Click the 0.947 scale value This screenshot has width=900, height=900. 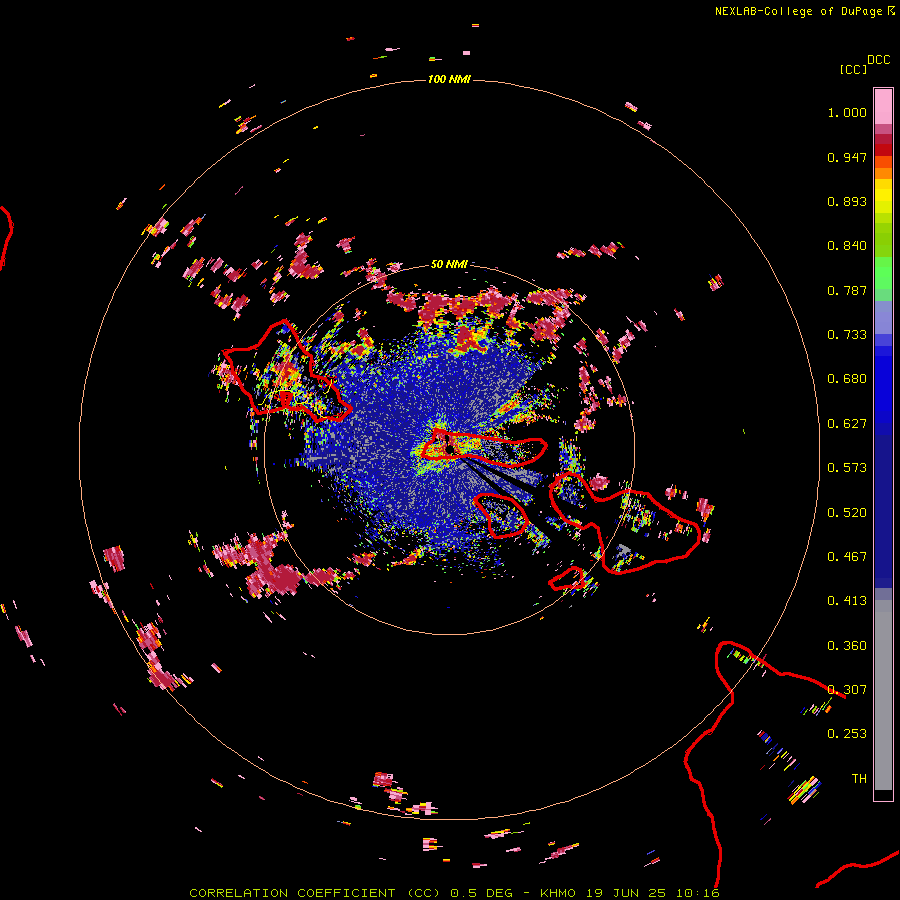(x=847, y=157)
